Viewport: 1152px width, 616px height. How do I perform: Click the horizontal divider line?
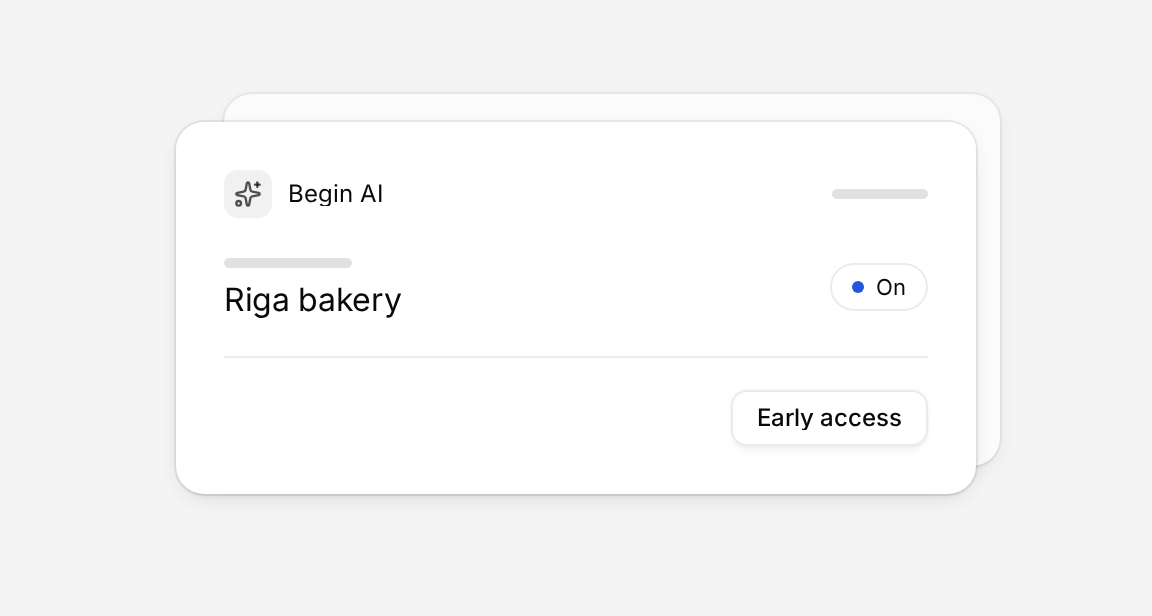tap(576, 357)
